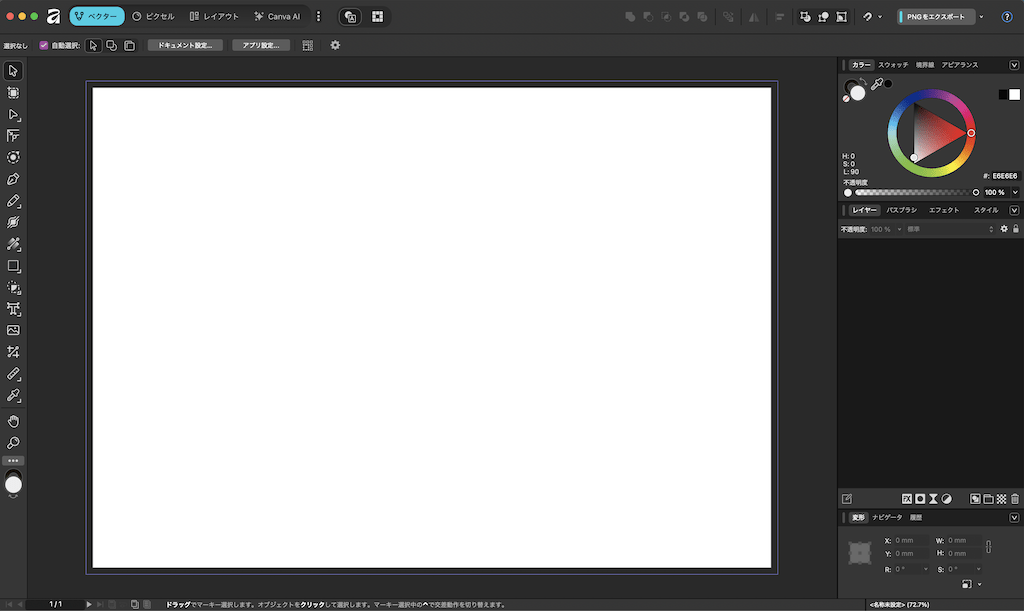
Task: Select the Rectangle shape tool
Action: click(x=13, y=266)
